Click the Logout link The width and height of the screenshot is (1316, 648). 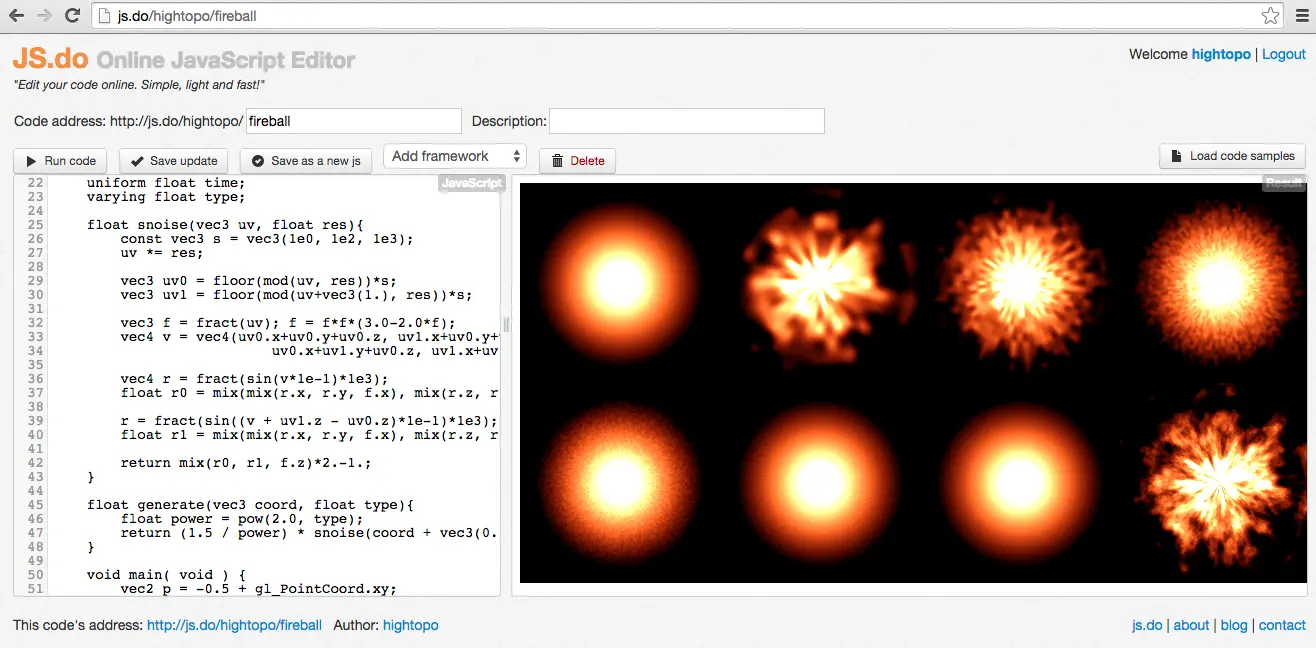point(1283,54)
